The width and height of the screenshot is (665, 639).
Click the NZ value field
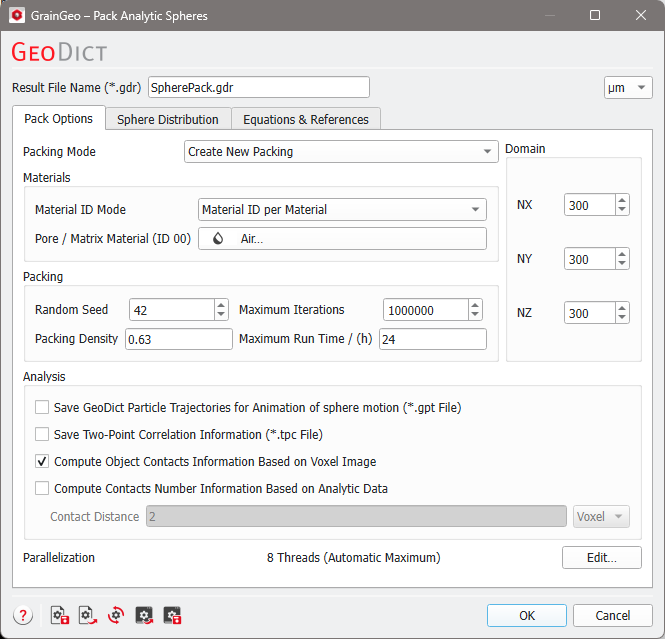[590, 313]
